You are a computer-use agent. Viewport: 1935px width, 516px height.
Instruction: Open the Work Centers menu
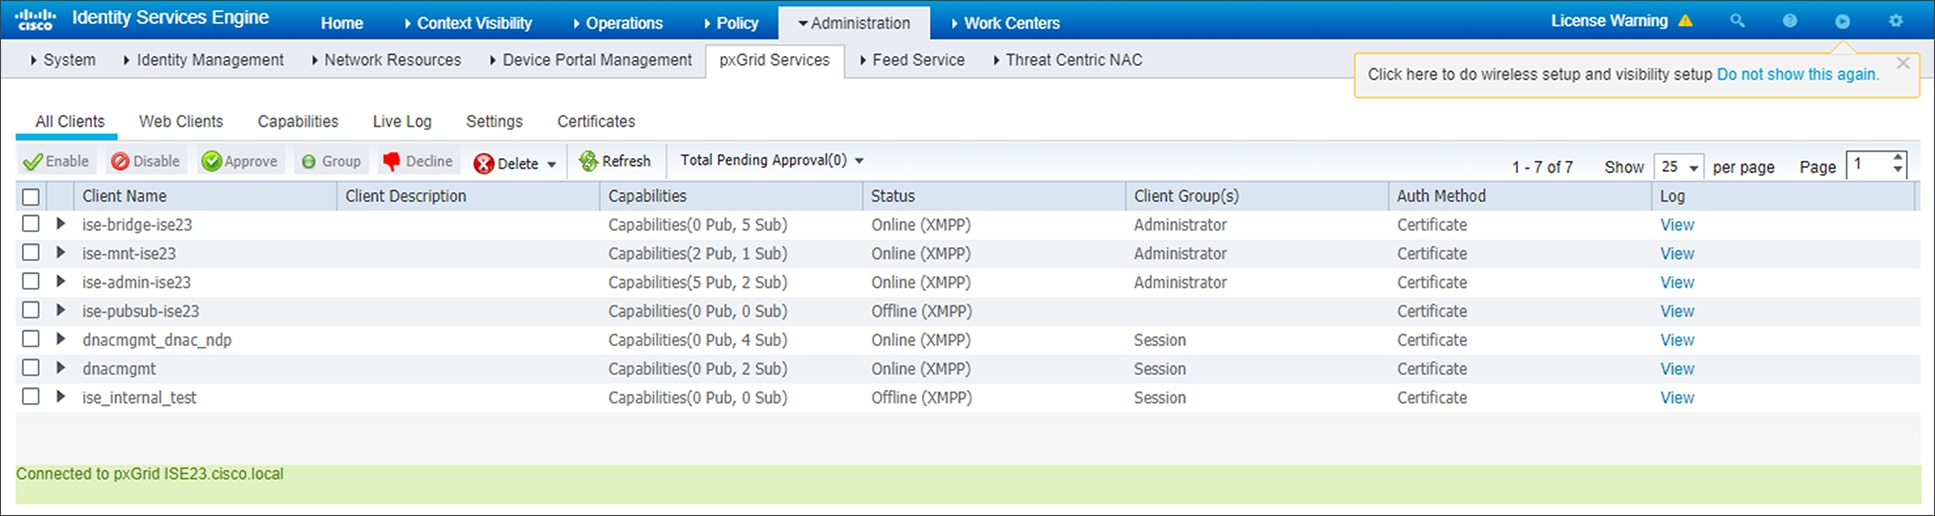pos(1005,23)
